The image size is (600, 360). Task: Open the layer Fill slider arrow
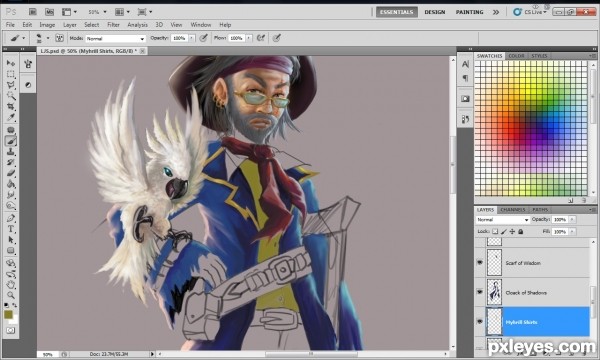pos(572,231)
